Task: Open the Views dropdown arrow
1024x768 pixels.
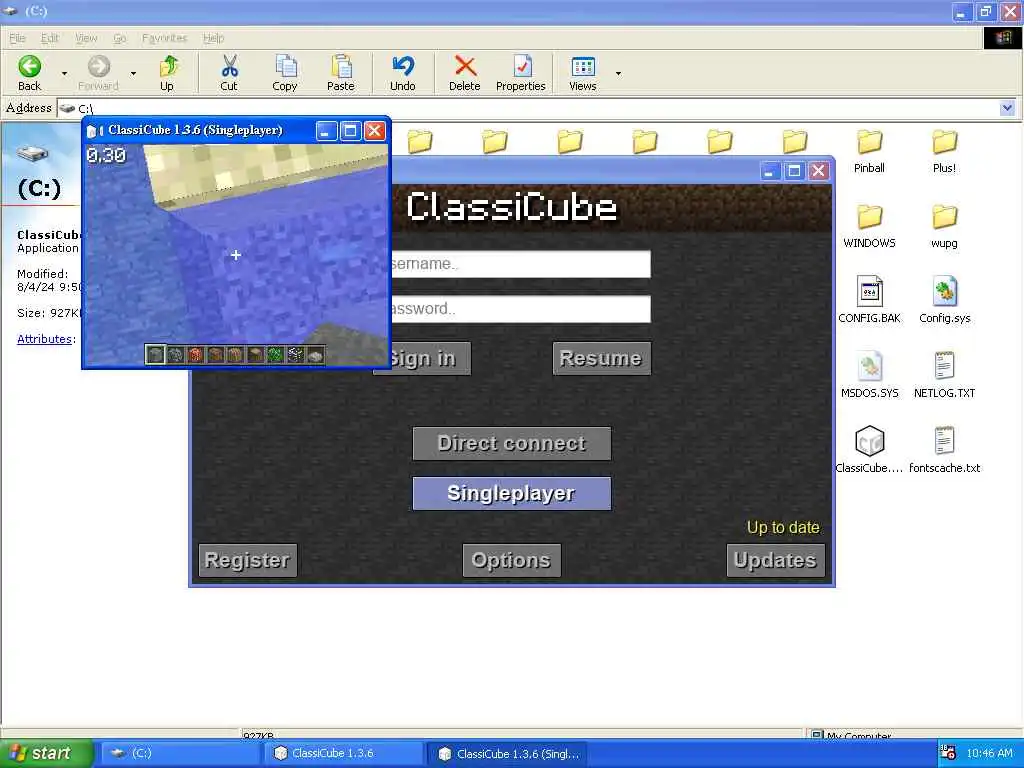Action: tap(618, 73)
